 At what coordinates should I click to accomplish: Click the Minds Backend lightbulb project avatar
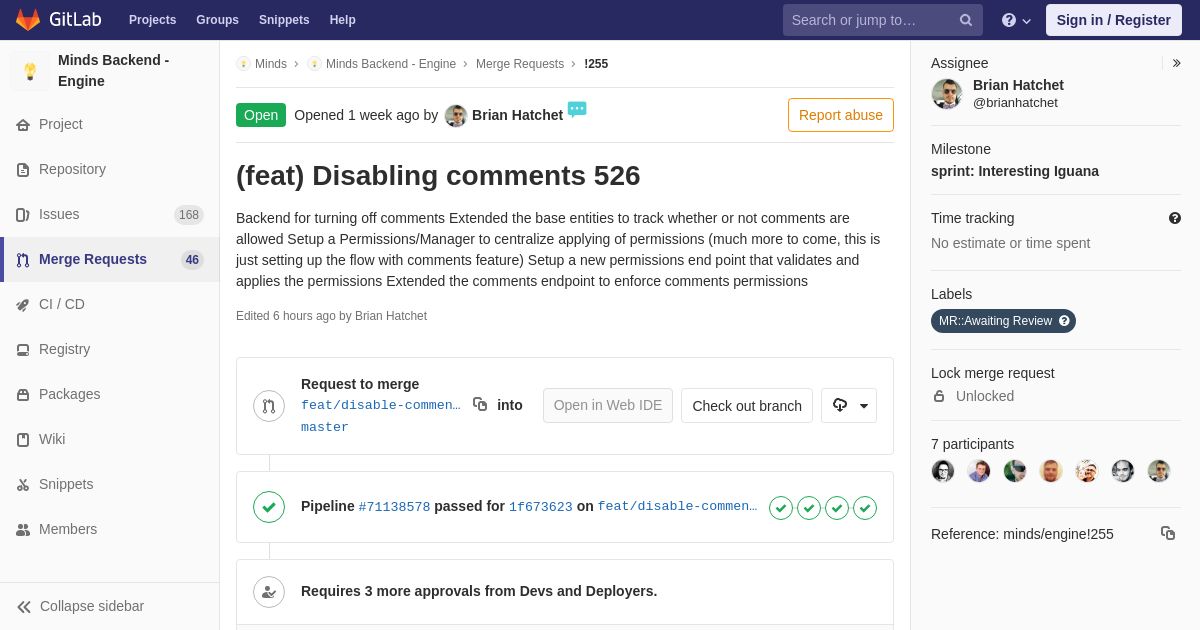(x=30, y=71)
